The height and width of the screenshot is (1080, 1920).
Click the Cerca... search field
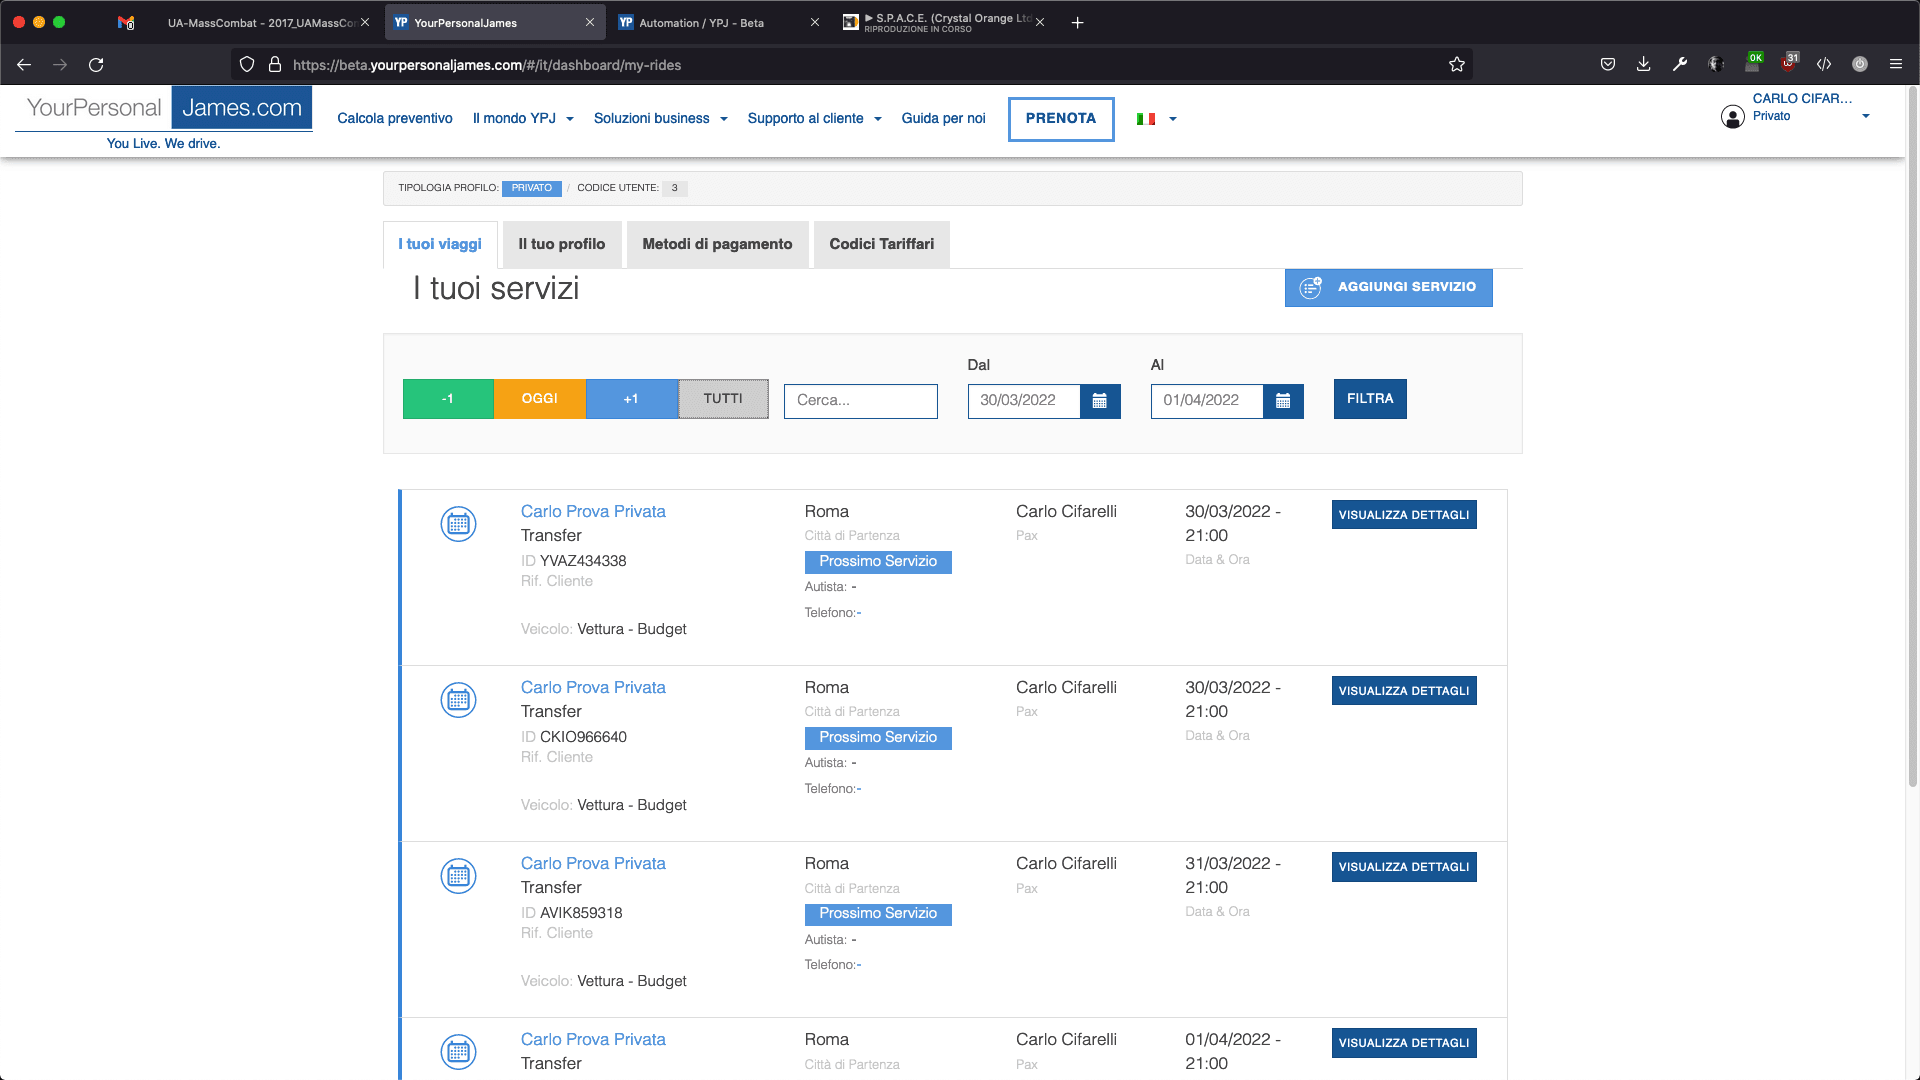pyautogui.click(x=860, y=401)
